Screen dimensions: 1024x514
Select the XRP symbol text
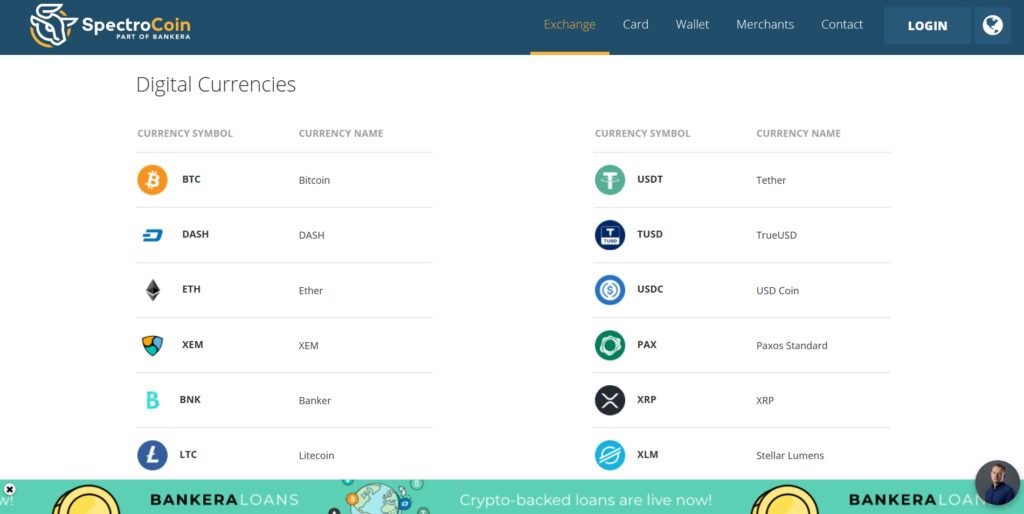click(647, 399)
